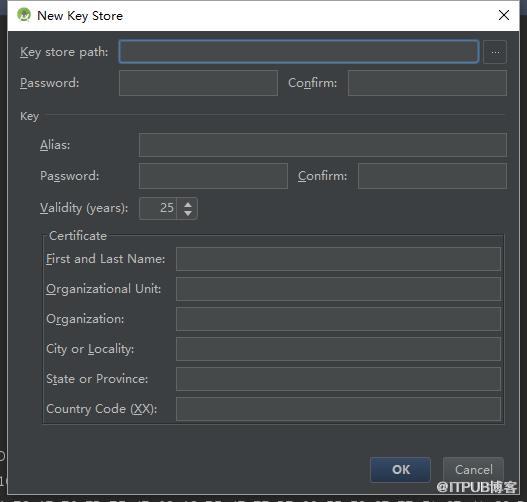The height and width of the screenshot is (502, 527).
Task: Click the Validity years value field
Action: point(158,208)
